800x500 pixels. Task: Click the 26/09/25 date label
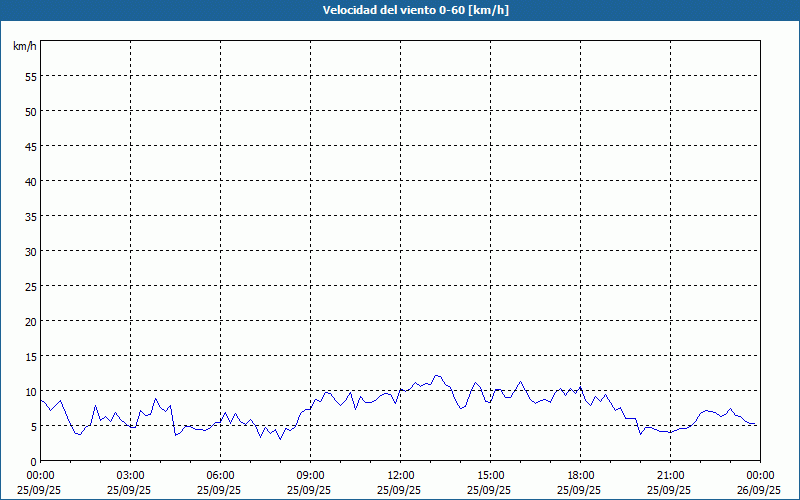759,490
